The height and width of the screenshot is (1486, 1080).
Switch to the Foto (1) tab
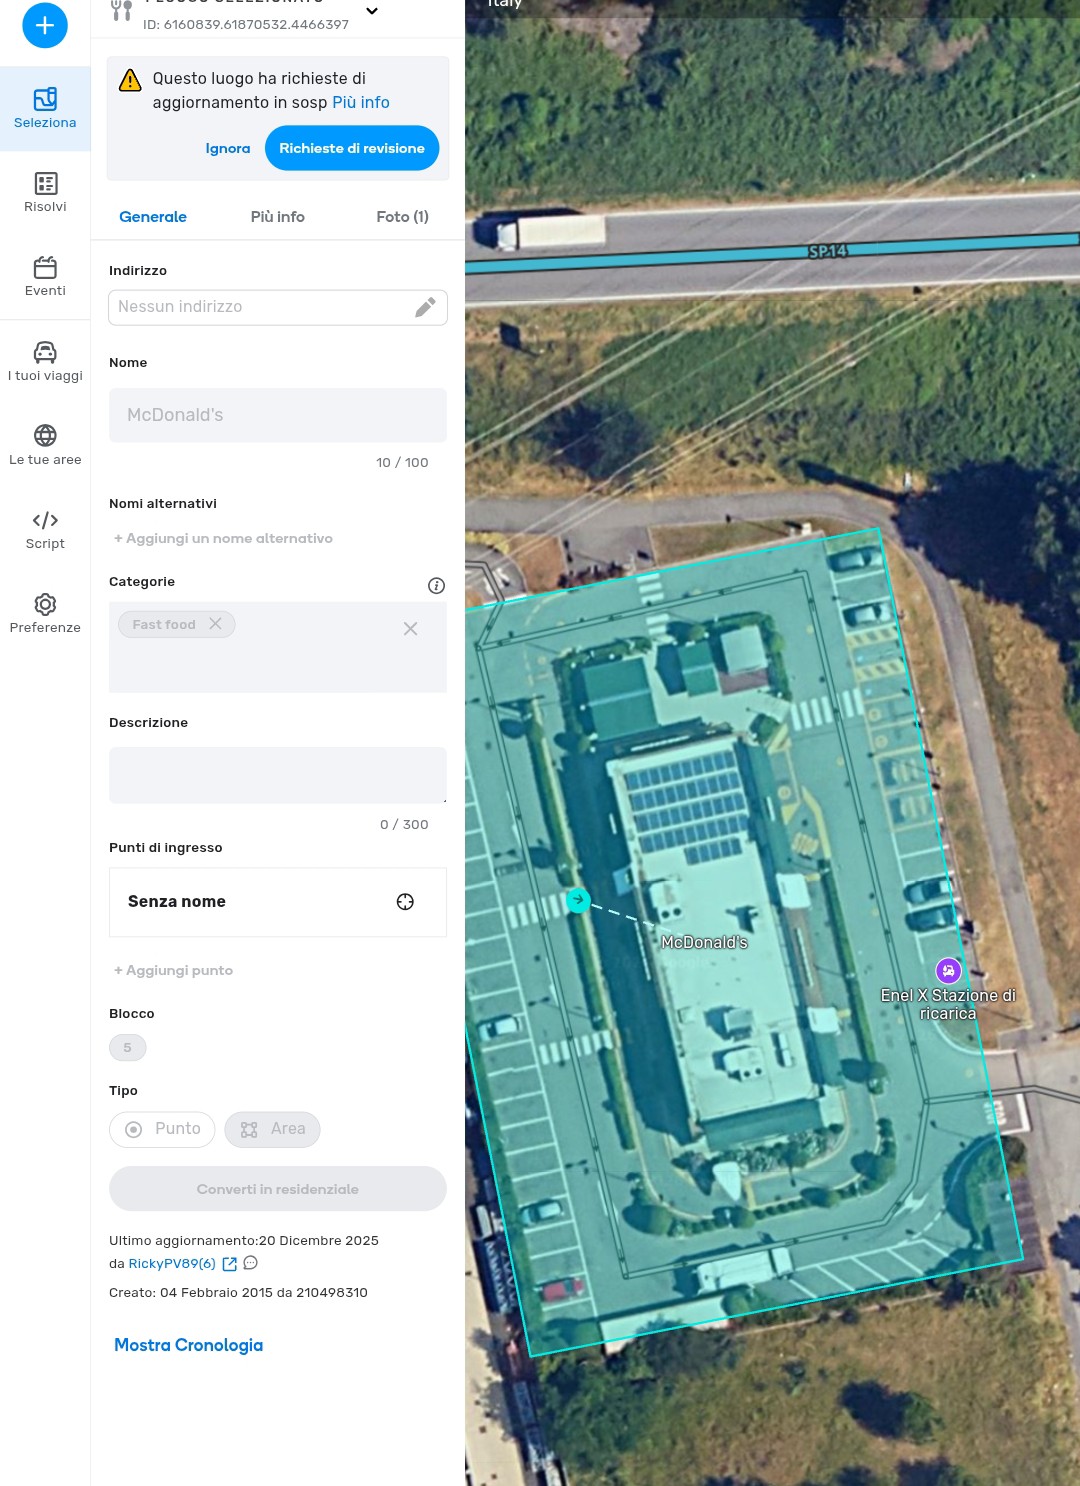(402, 217)
